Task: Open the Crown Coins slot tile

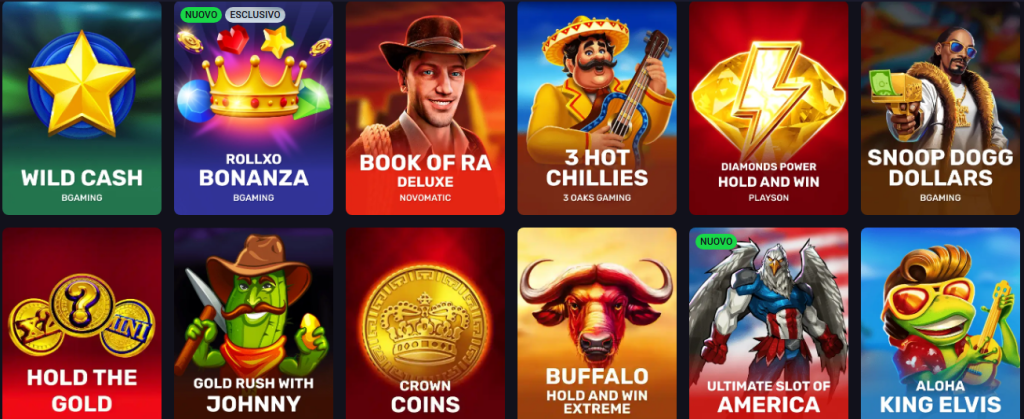Action: [x=425, y=323]
